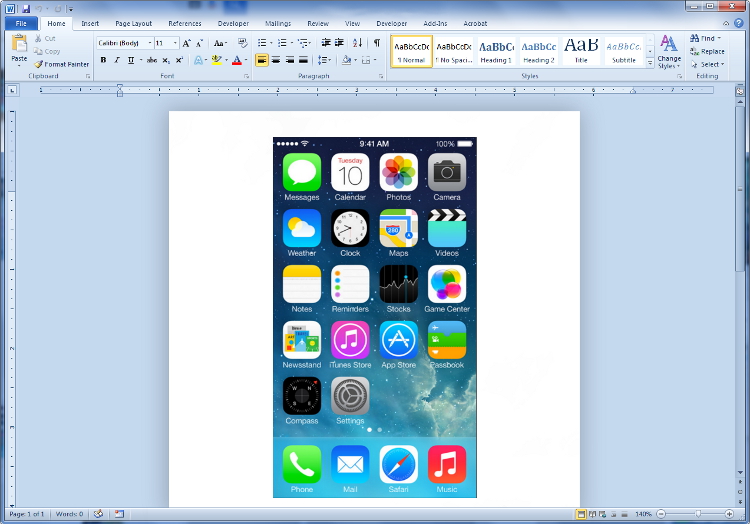Switch to the Insert tab
This screenshot has height=524, width=750.
[x=90, y=23]
